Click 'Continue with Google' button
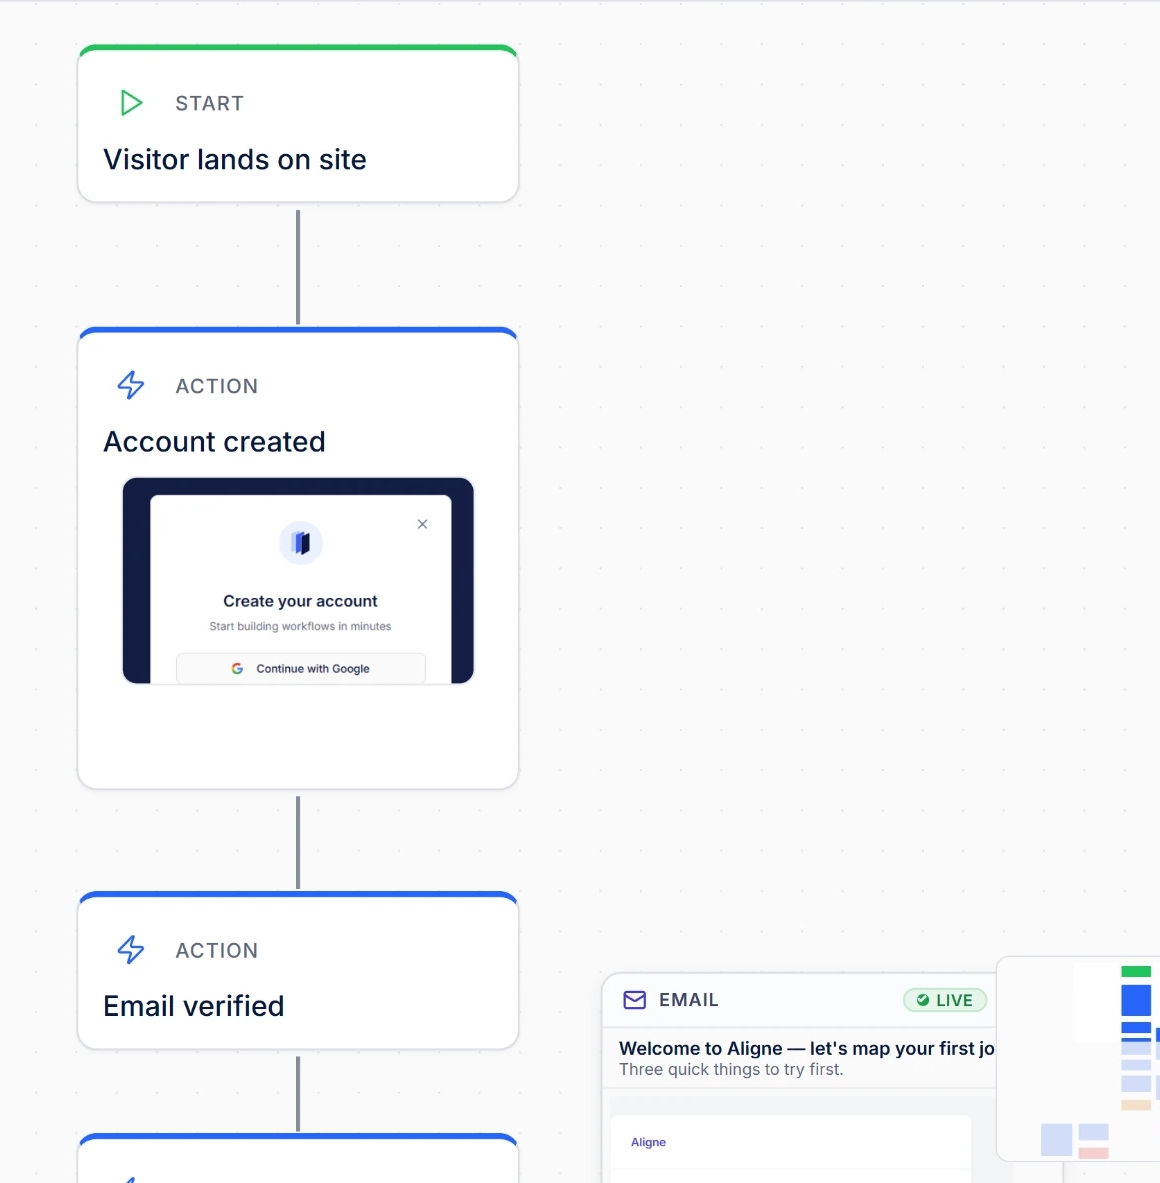Viewport: 1160px width, 1183px height. click(x=300, y=668)
